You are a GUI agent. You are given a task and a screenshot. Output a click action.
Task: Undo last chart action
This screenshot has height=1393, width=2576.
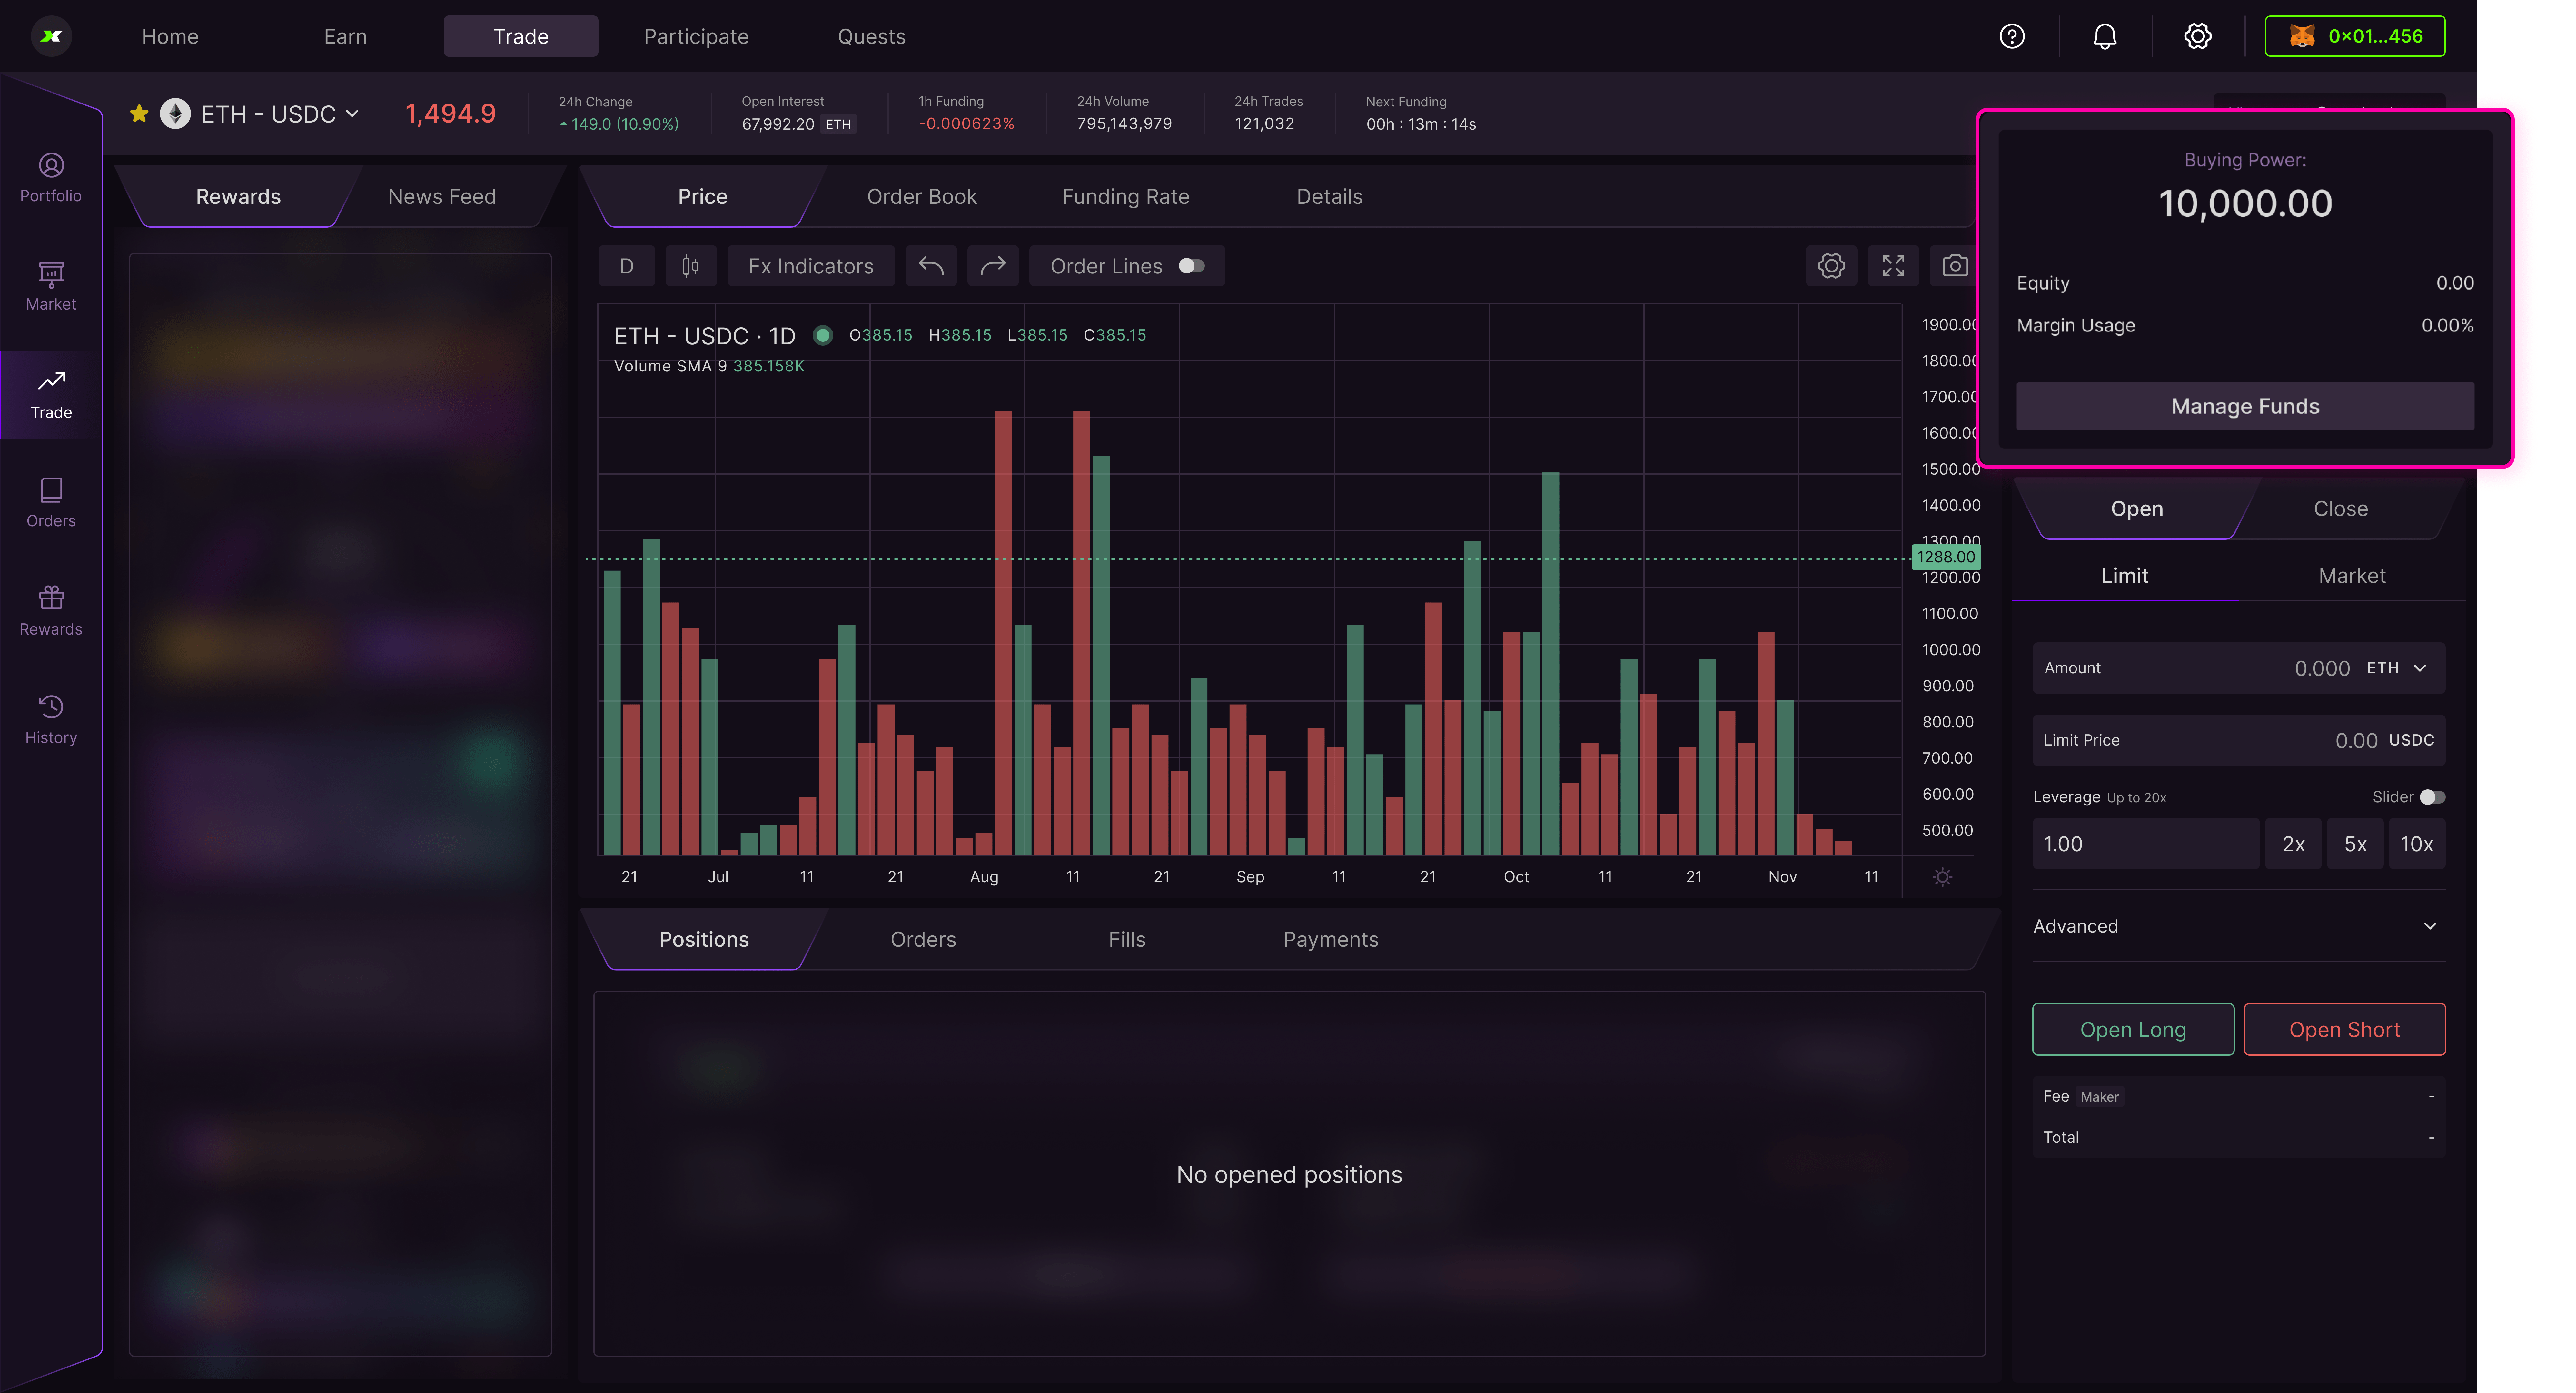[x=931, y=266]
